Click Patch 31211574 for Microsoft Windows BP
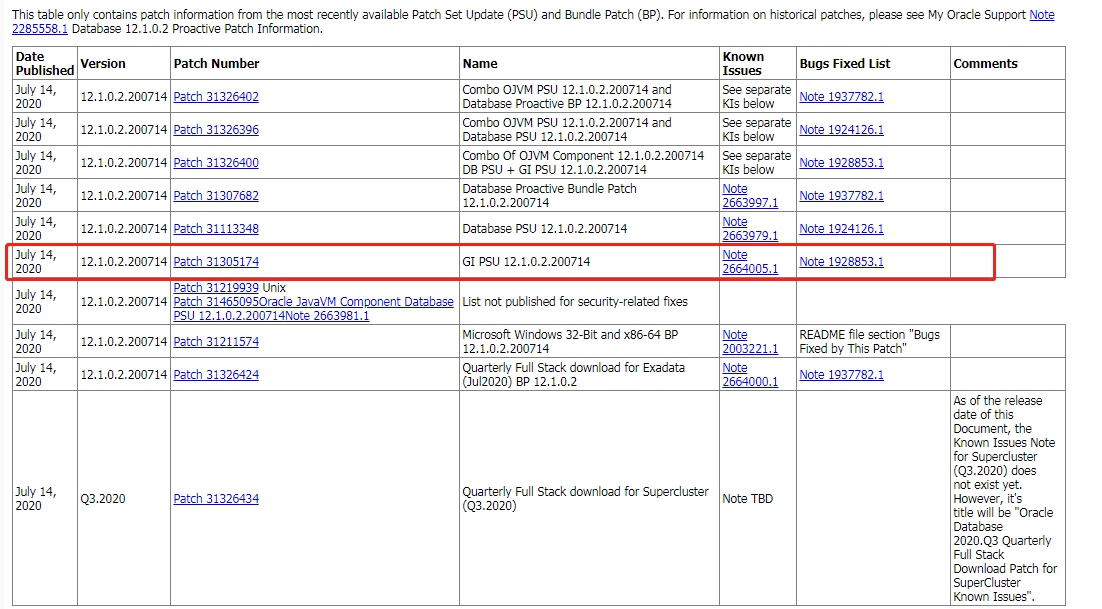The width and height of the screenshot is (1102, 609). tap(216, 342)
